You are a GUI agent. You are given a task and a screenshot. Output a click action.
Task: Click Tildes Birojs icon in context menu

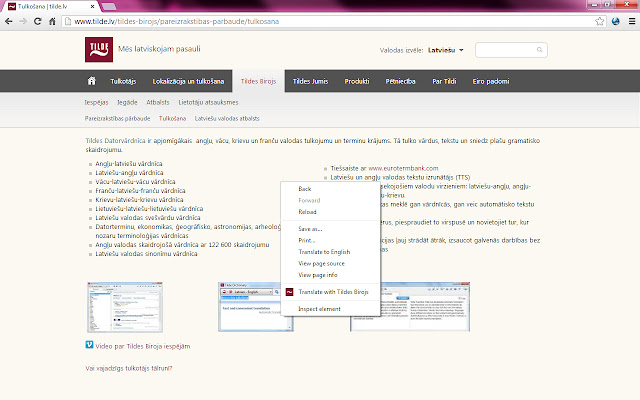click(x=289, y=292)
